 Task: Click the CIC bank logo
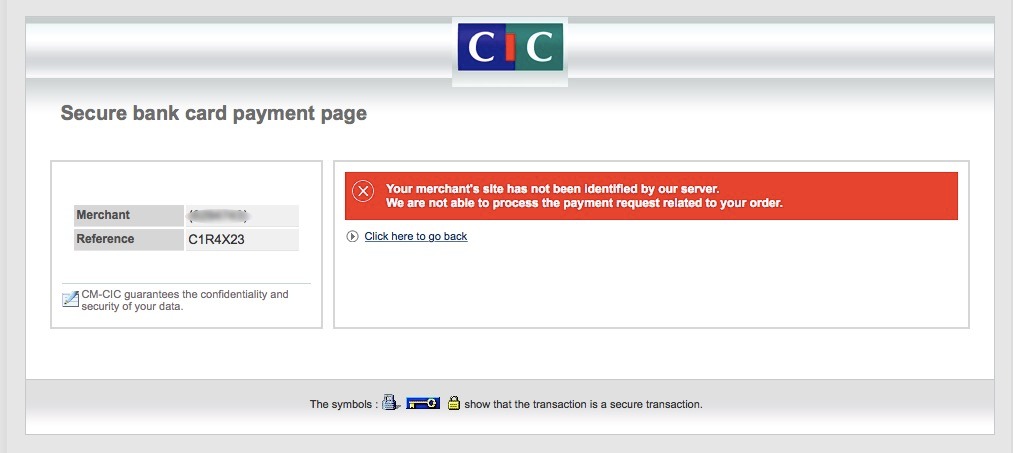(510, 47)
